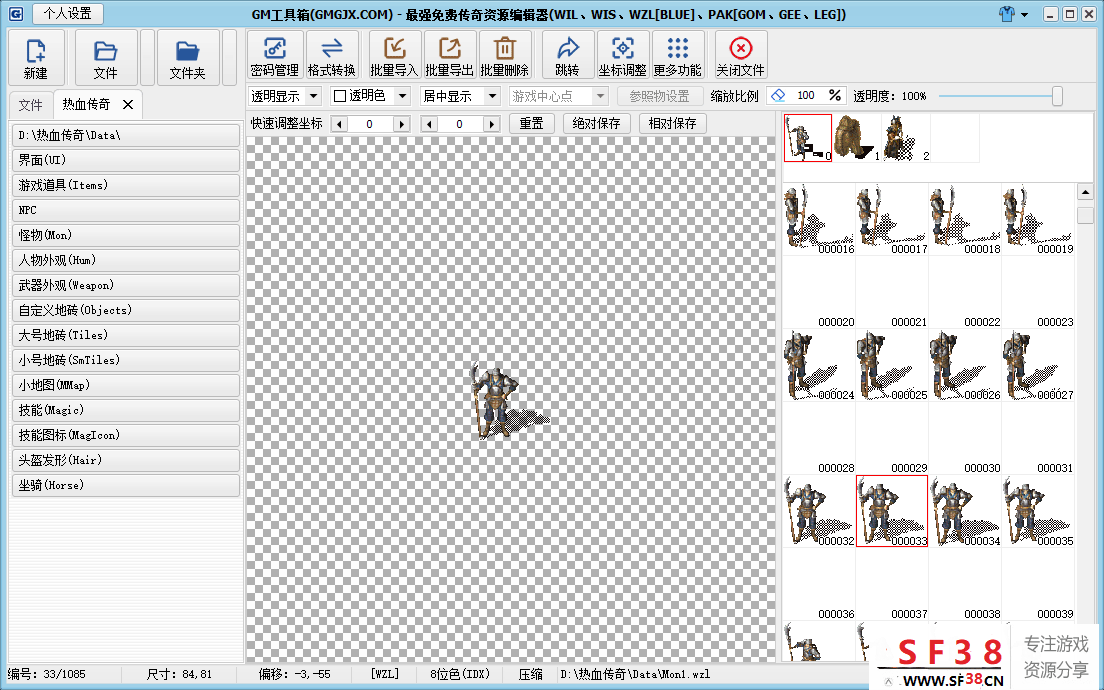
Task: Expand the 透明色 color dropdown arrow
Action: click(402, 96)
